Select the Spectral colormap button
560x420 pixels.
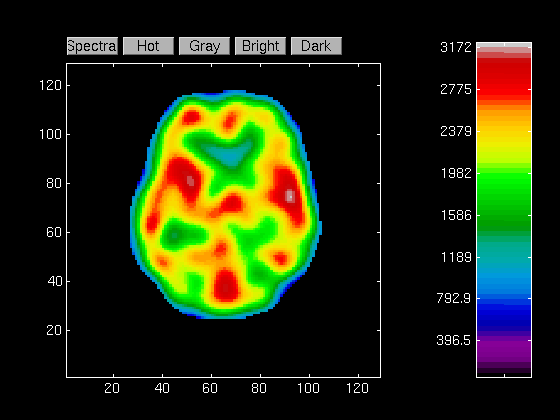click(x=92, y=46)
